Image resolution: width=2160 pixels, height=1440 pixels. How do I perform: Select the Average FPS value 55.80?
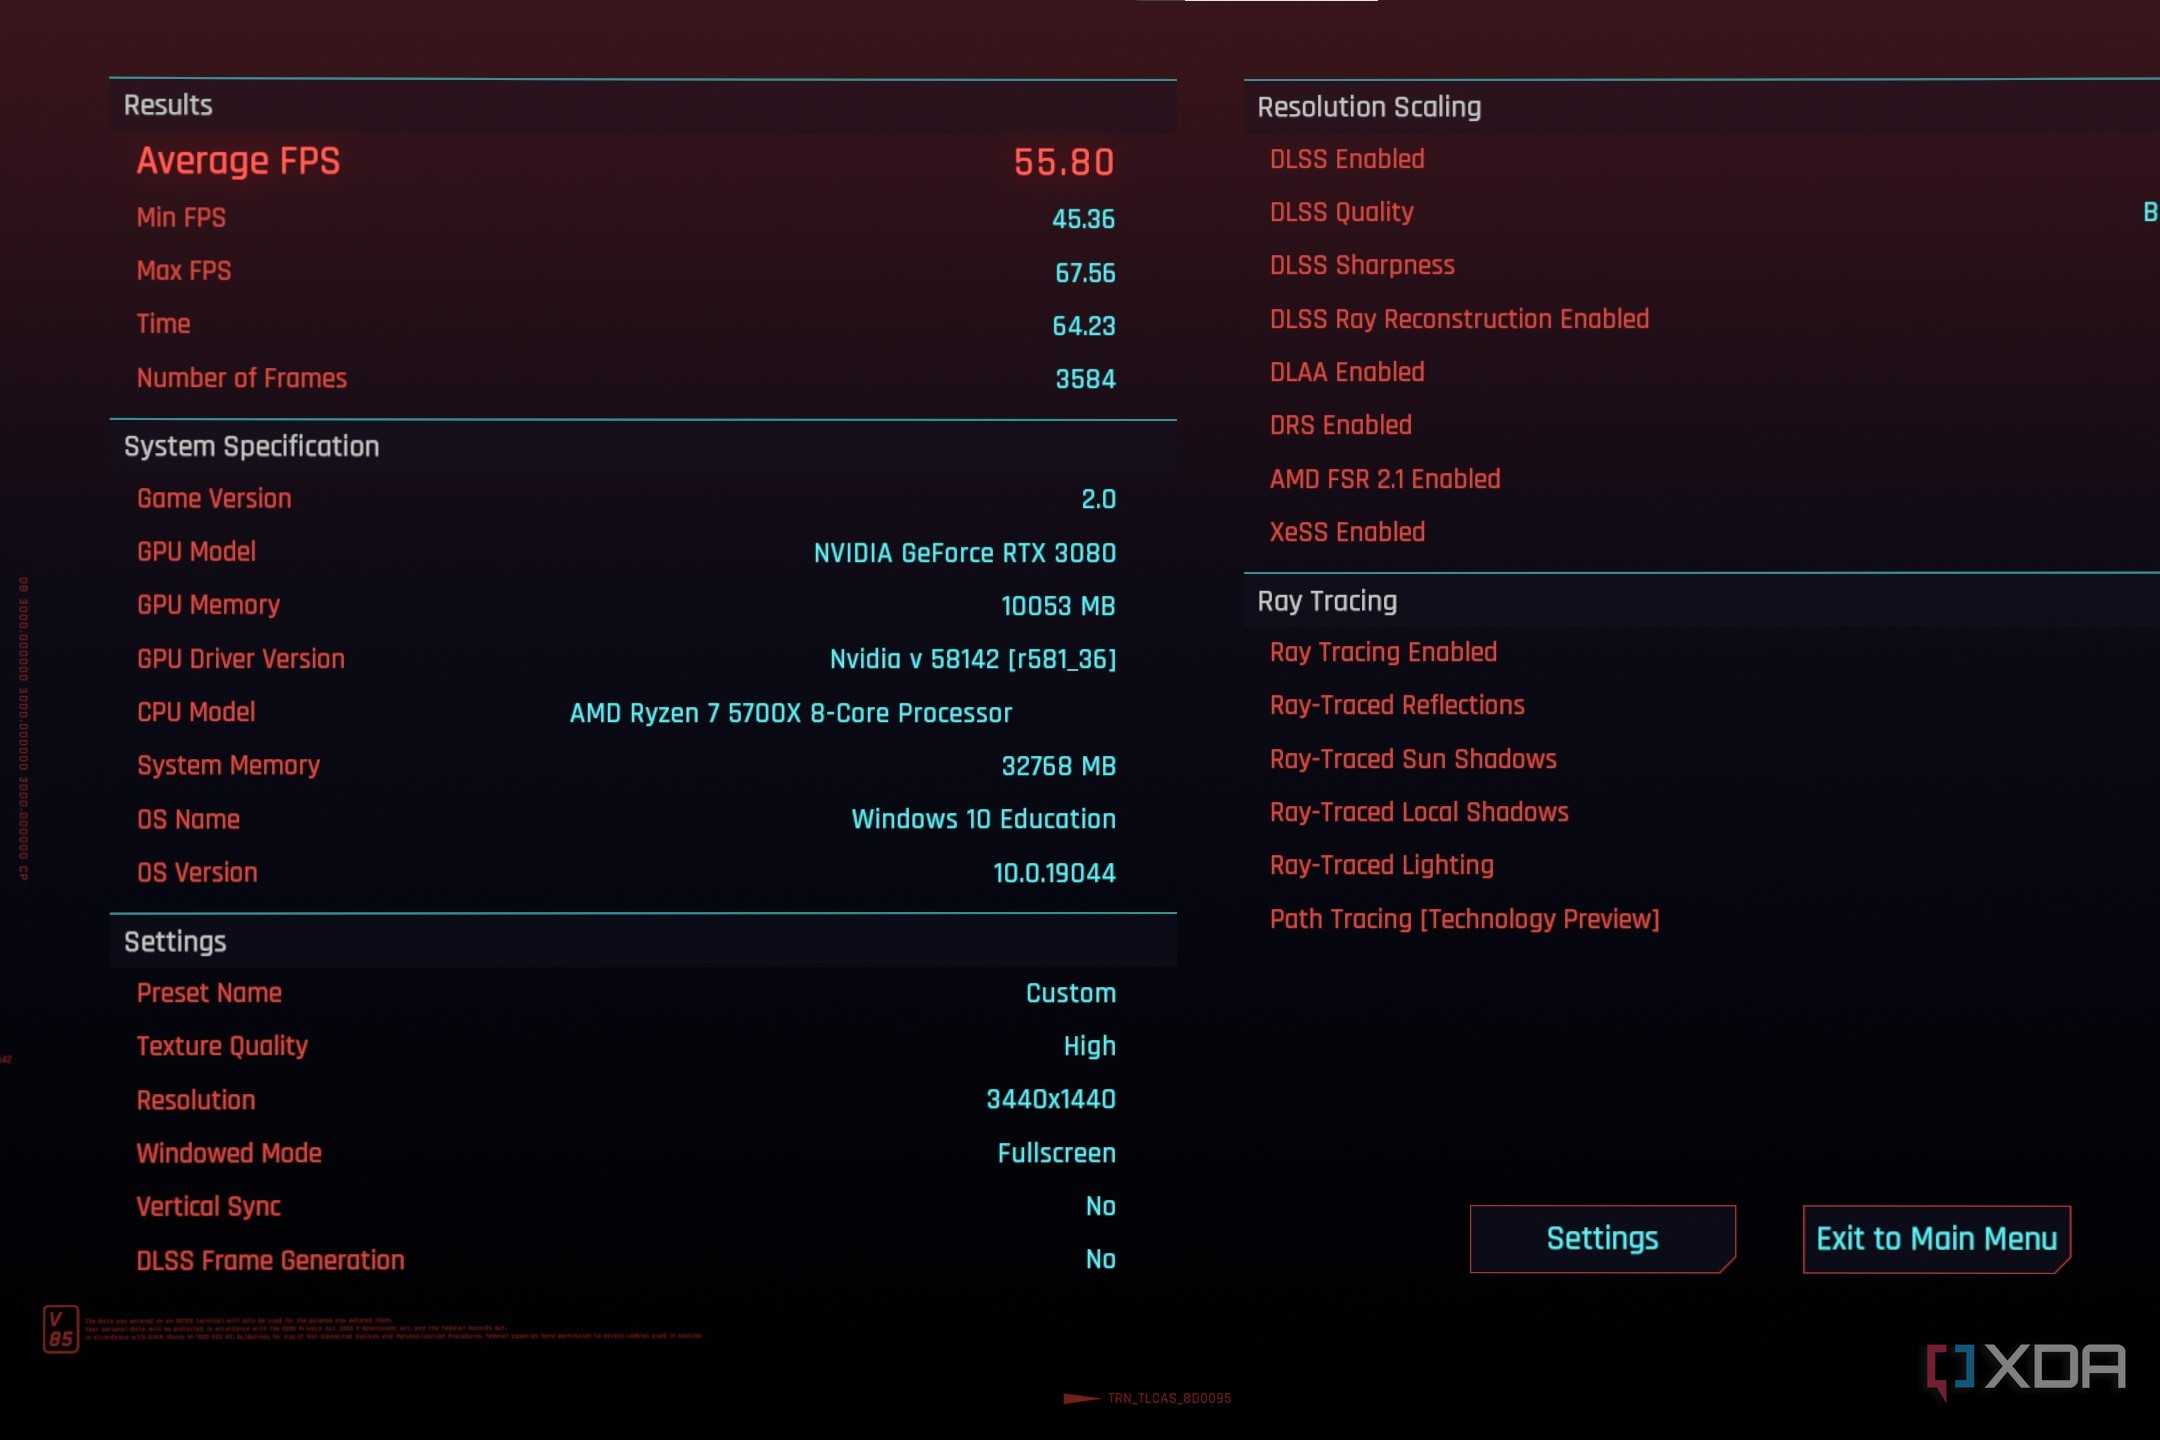click(1064, 162)
